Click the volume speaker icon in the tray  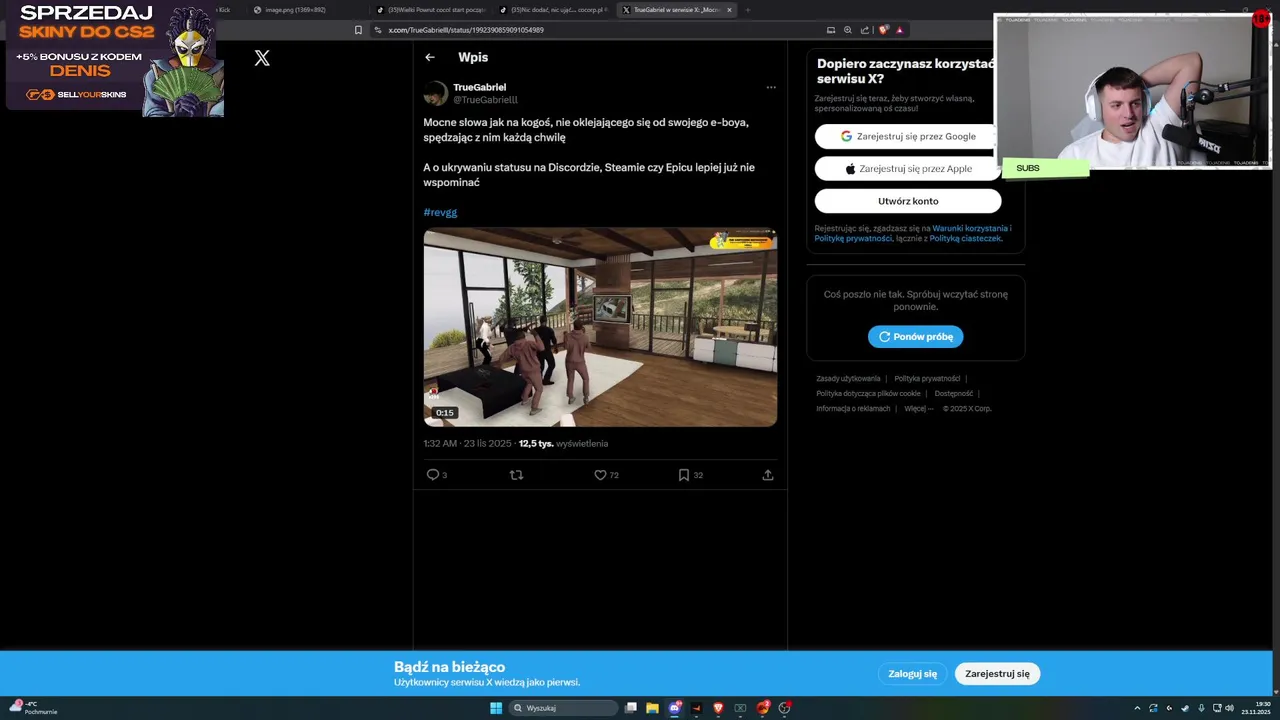1229,708
